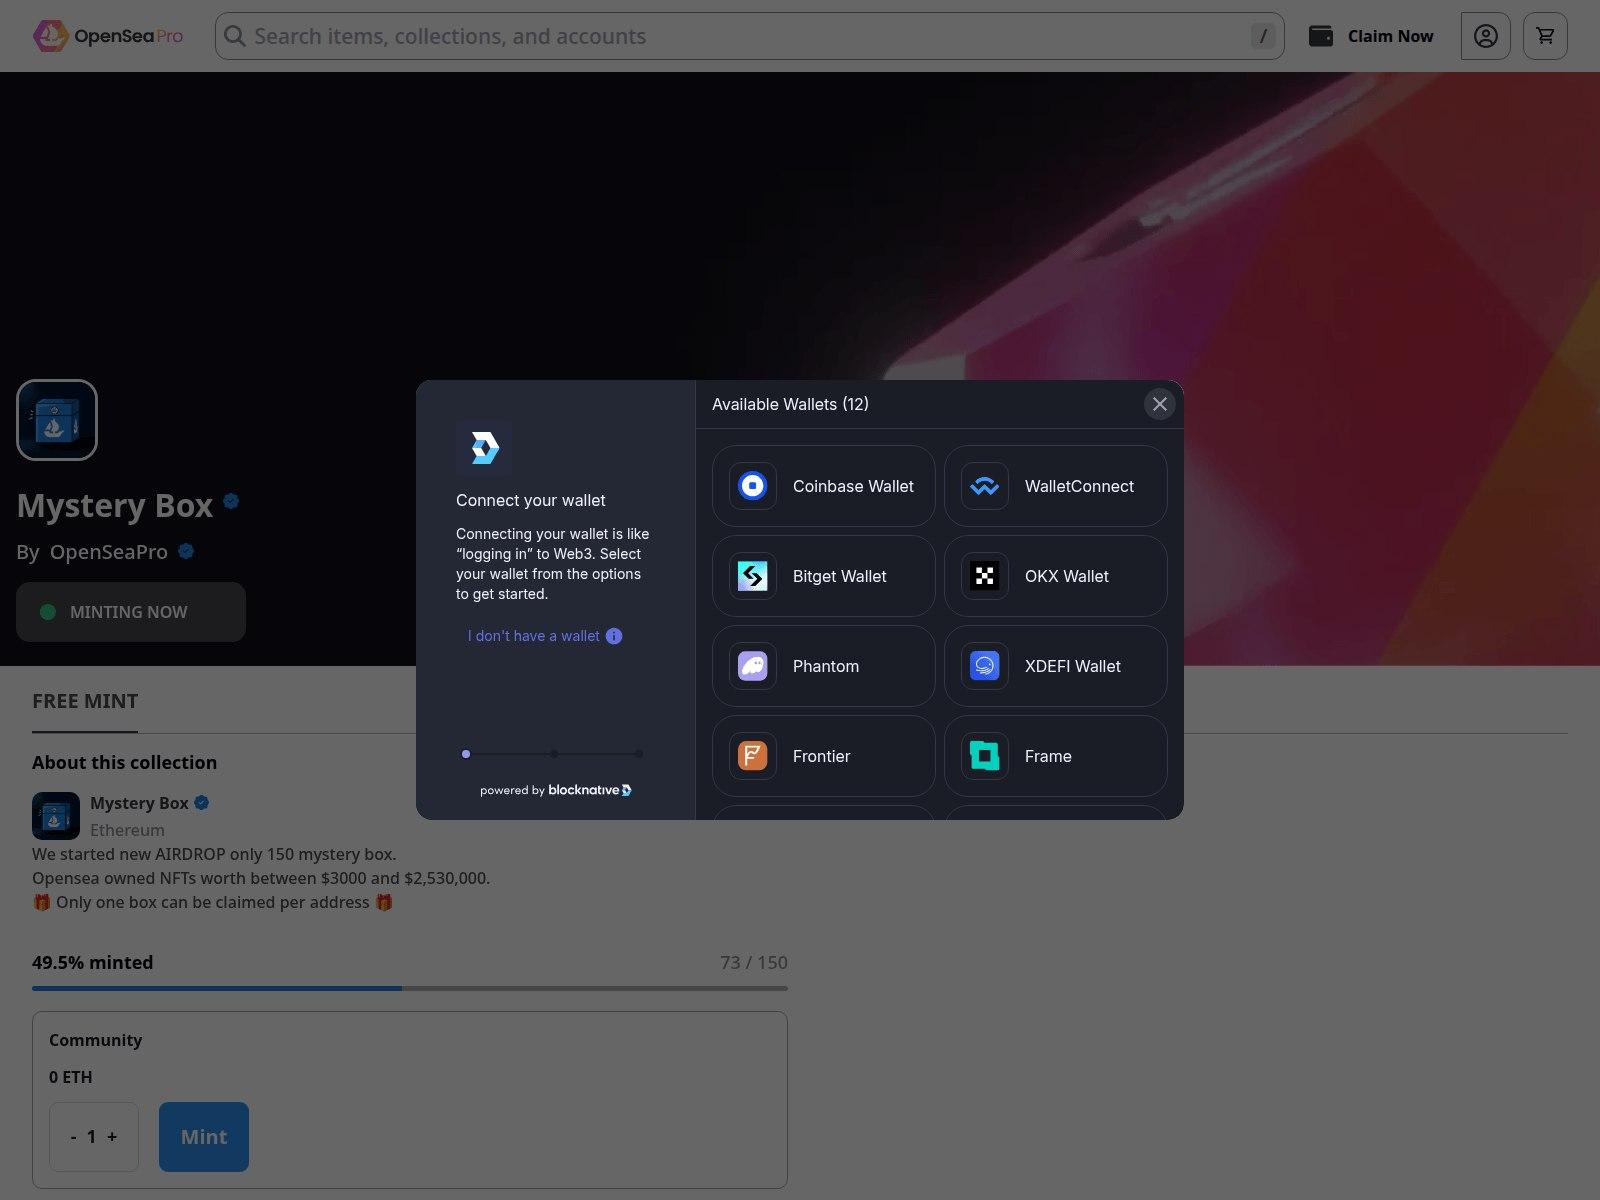
Task: Click the verified badge next to Mystery Box title
Action: [231, 501]
